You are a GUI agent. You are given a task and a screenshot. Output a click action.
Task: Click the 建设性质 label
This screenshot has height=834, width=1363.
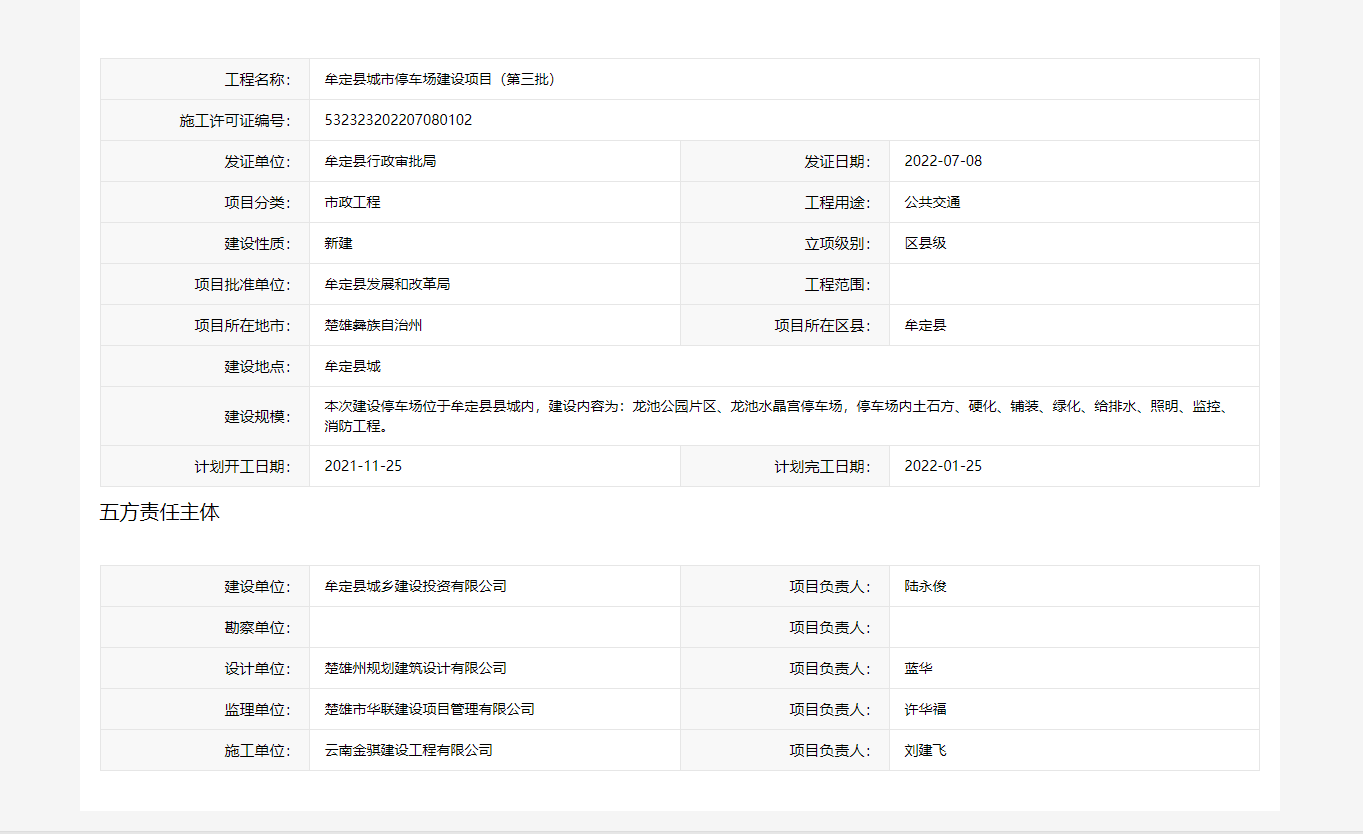[257, 243]
